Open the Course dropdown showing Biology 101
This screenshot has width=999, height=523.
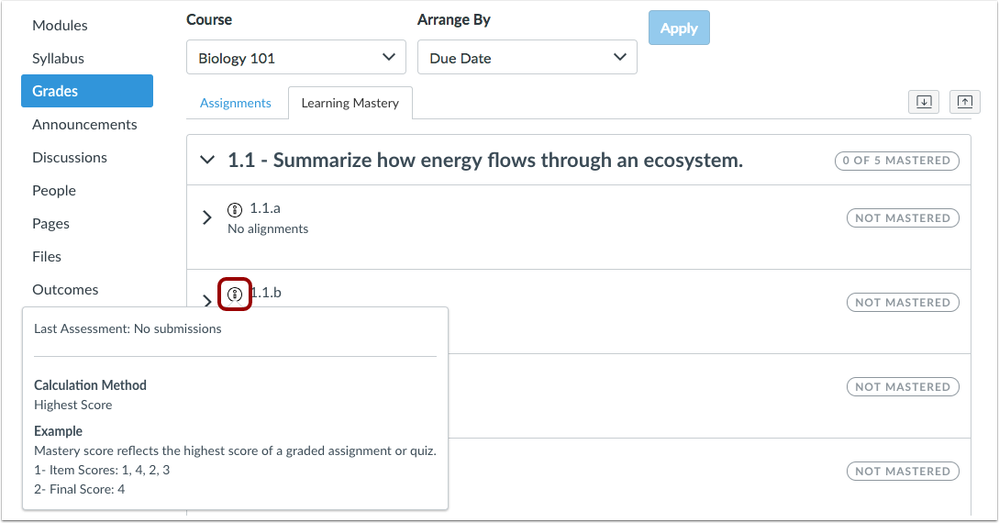click(296, 58)
